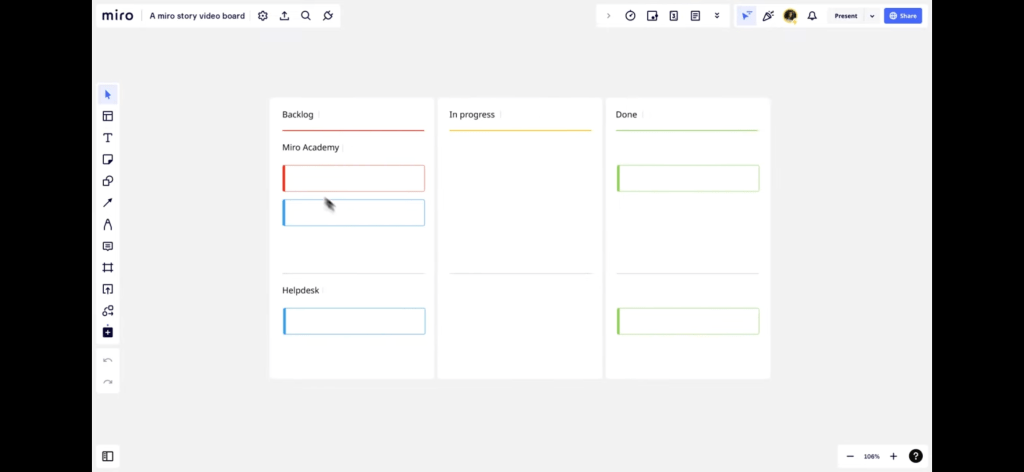Open the reactions party popper icon
Image resolution: width=1024 pixels, height=472 pixels.
click(768, 16)
